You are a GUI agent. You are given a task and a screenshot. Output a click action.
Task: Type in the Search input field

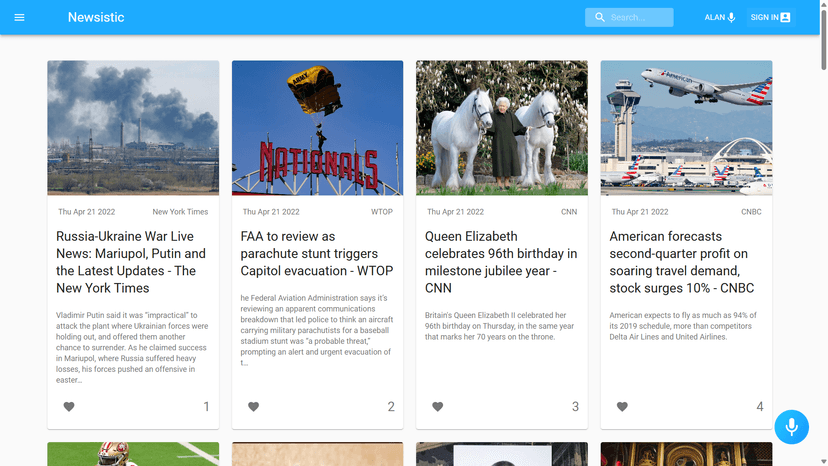[639, 17]
